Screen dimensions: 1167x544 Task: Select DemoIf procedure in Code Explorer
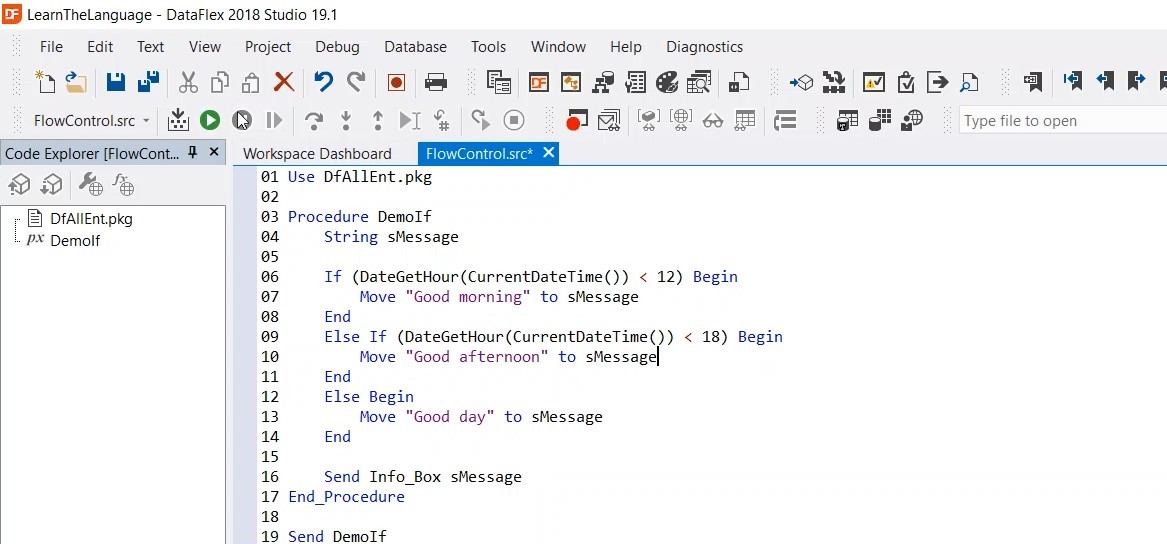point(75,240)
